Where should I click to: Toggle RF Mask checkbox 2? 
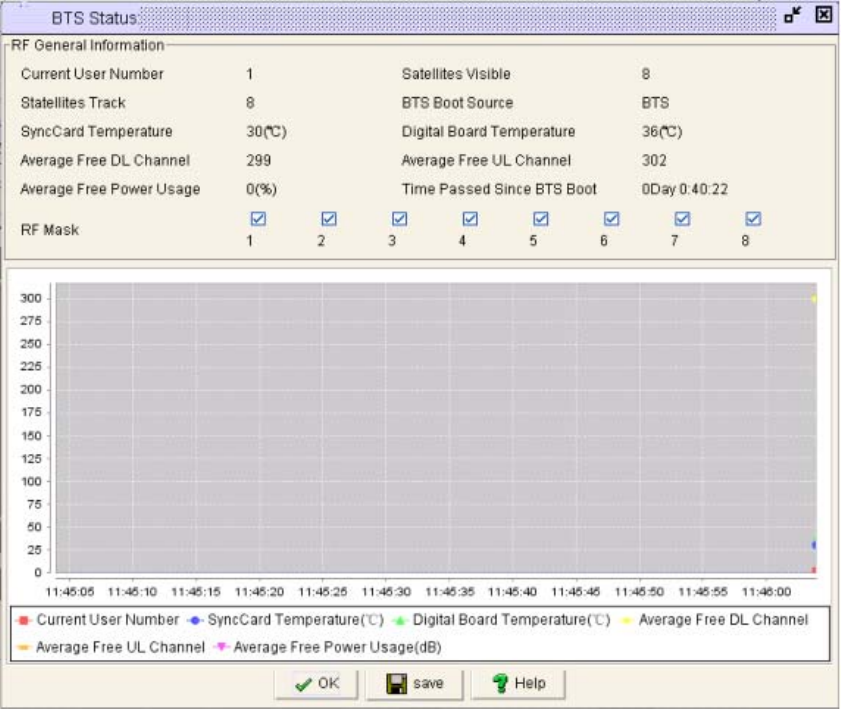pos(328,219)
